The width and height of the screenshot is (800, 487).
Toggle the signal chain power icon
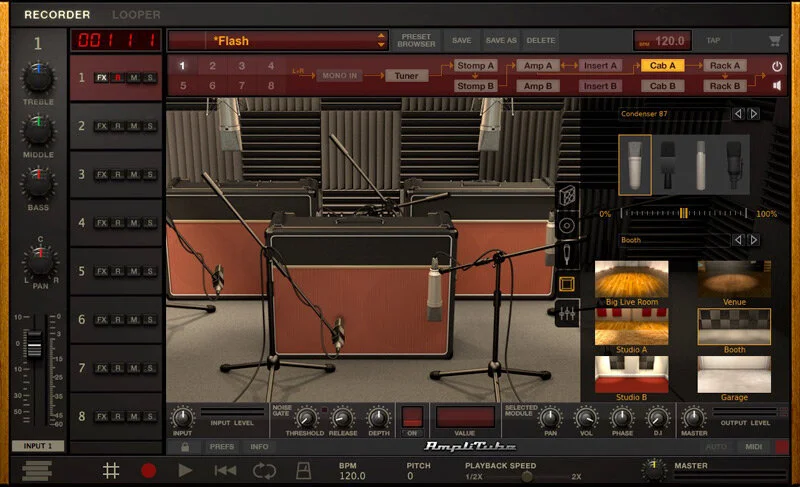[x=777, y=66]
